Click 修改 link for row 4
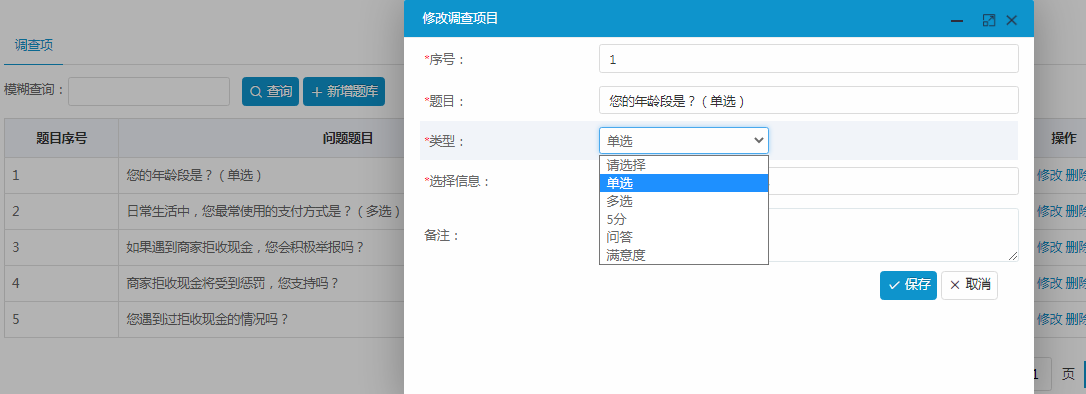This screenshot has width=1086, height=394. (x=1049, y=283)
